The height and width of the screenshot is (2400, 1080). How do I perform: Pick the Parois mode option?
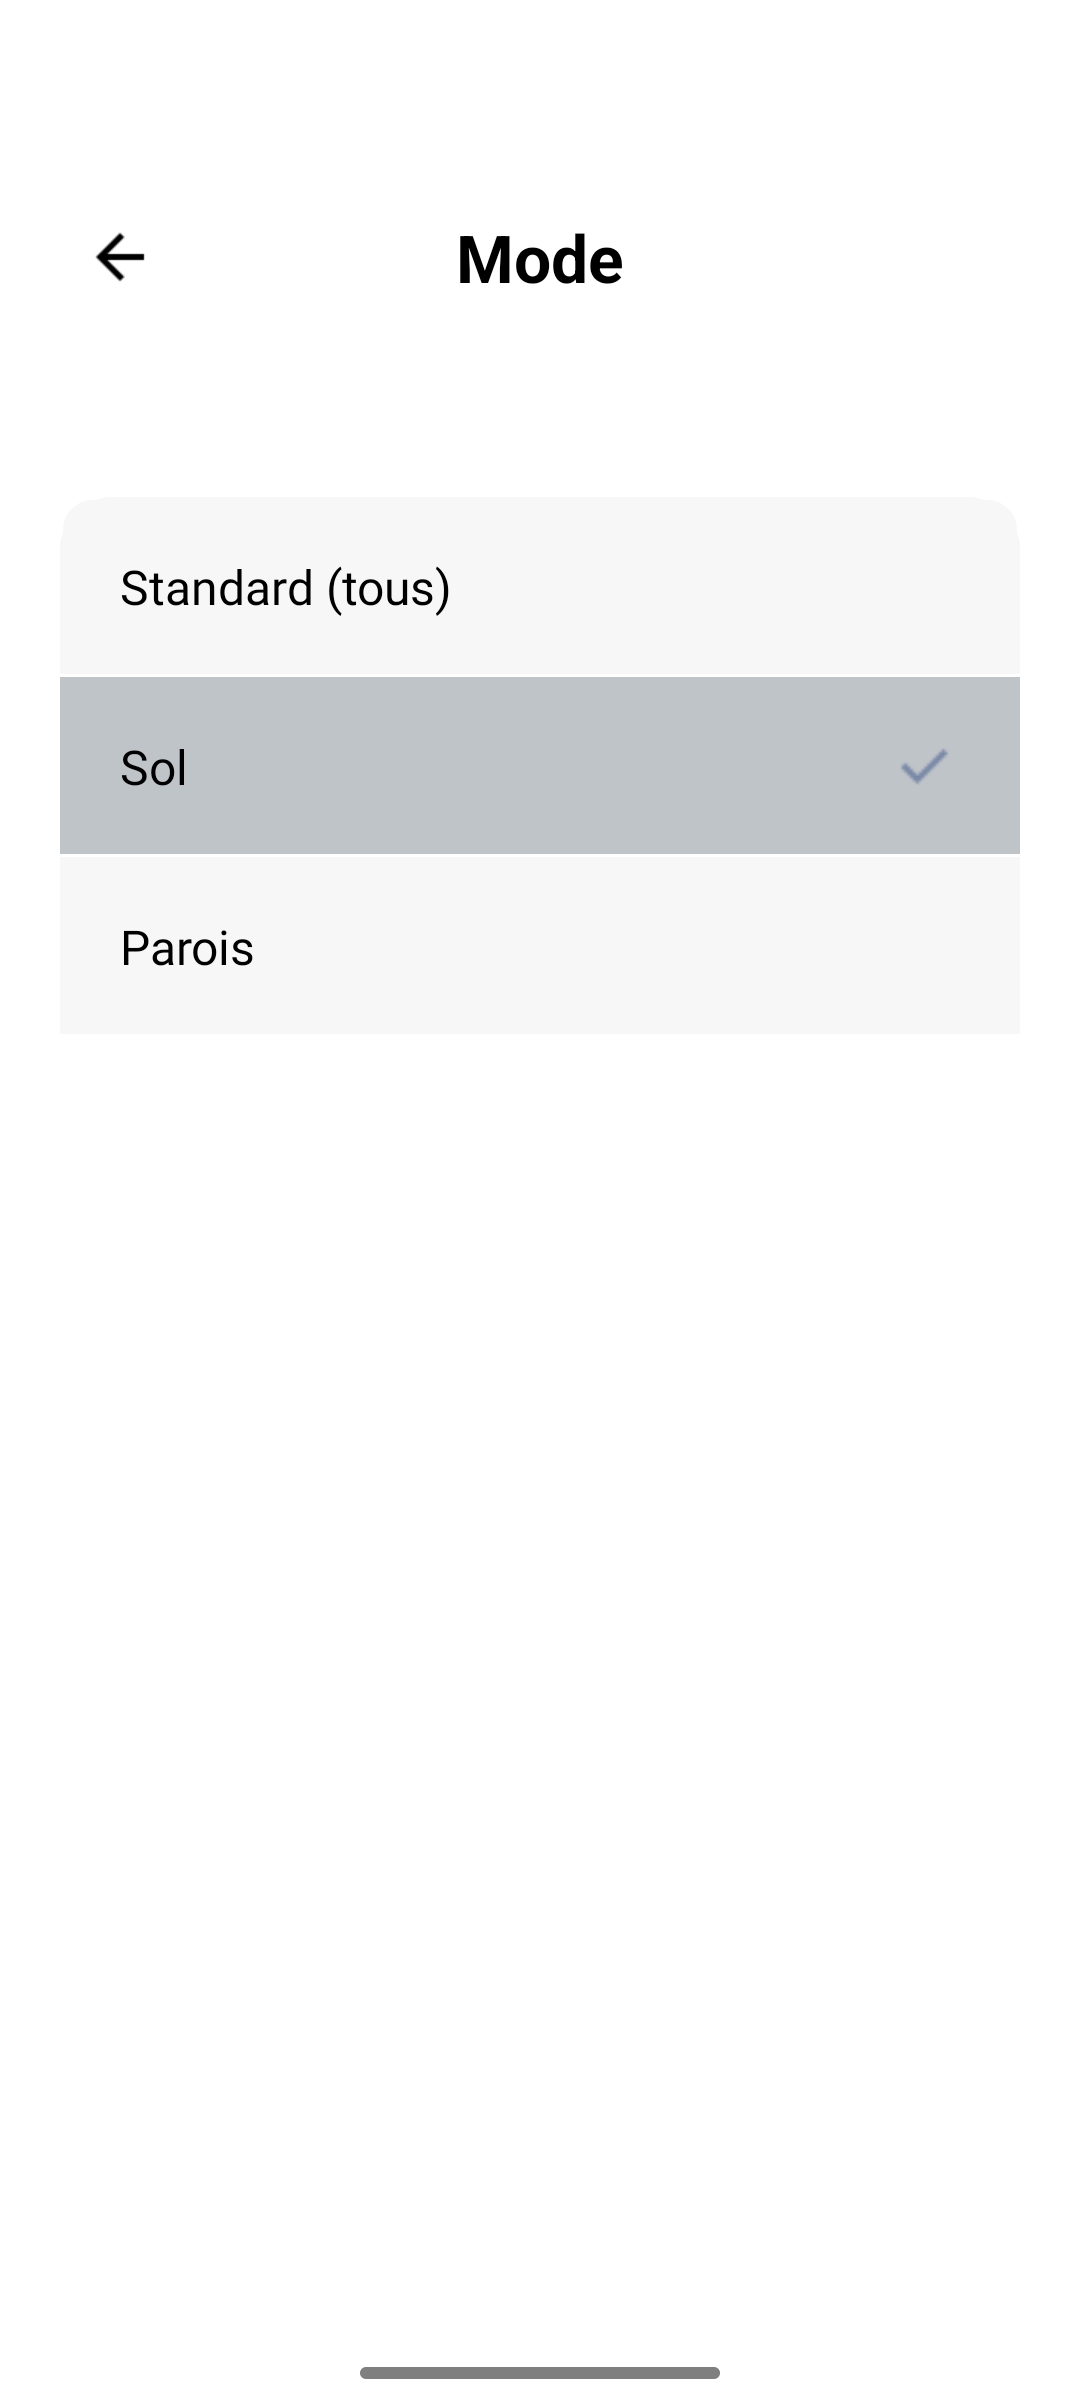point(540,946)
